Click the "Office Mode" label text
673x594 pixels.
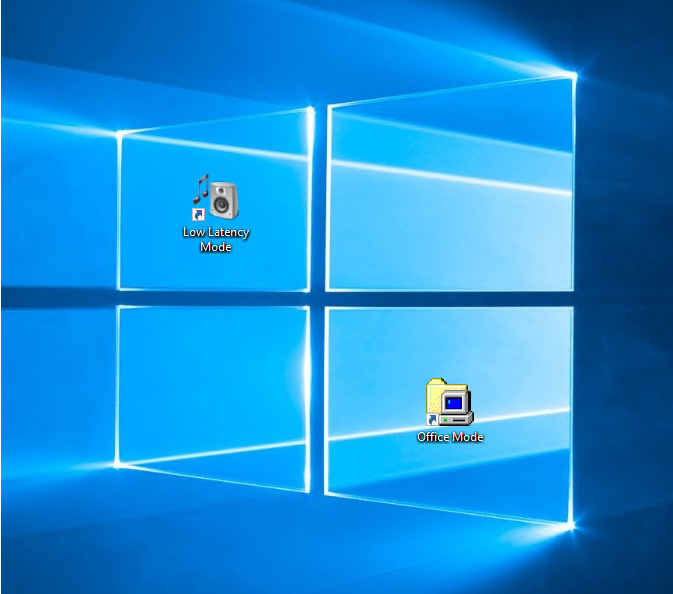450,437
